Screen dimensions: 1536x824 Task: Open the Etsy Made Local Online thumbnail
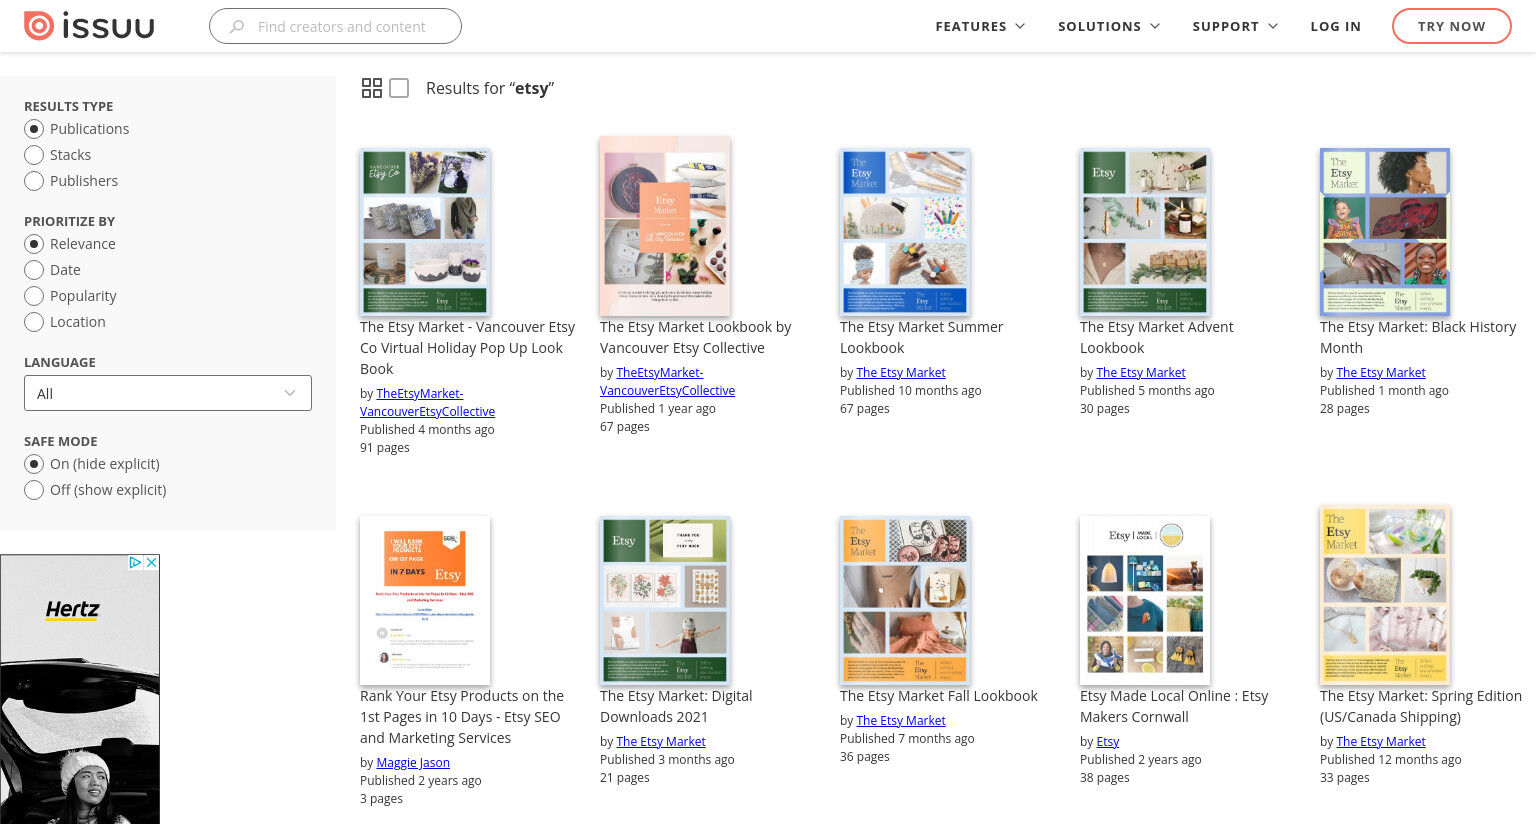(1145, 600)
